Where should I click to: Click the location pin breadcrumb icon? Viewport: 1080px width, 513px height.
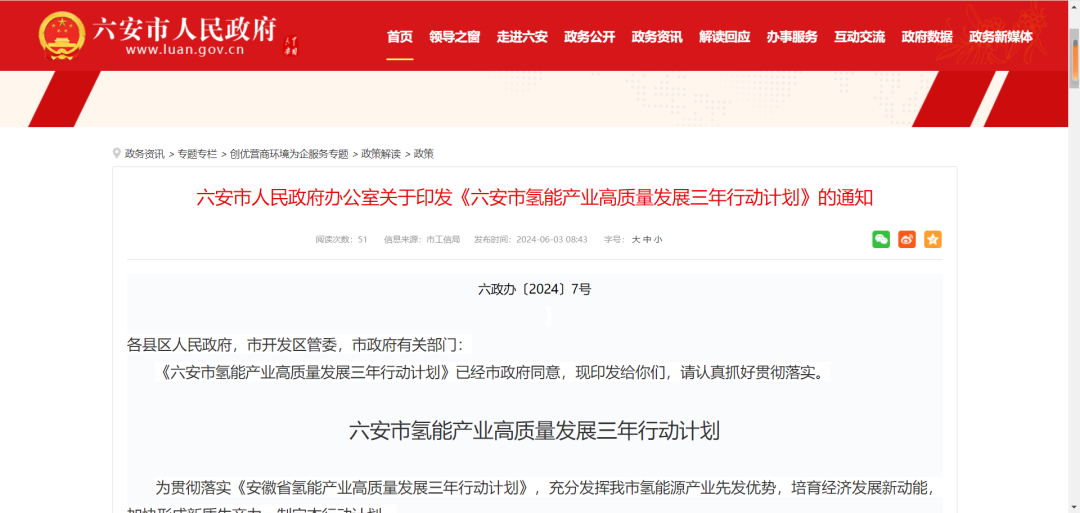point(116,153)
